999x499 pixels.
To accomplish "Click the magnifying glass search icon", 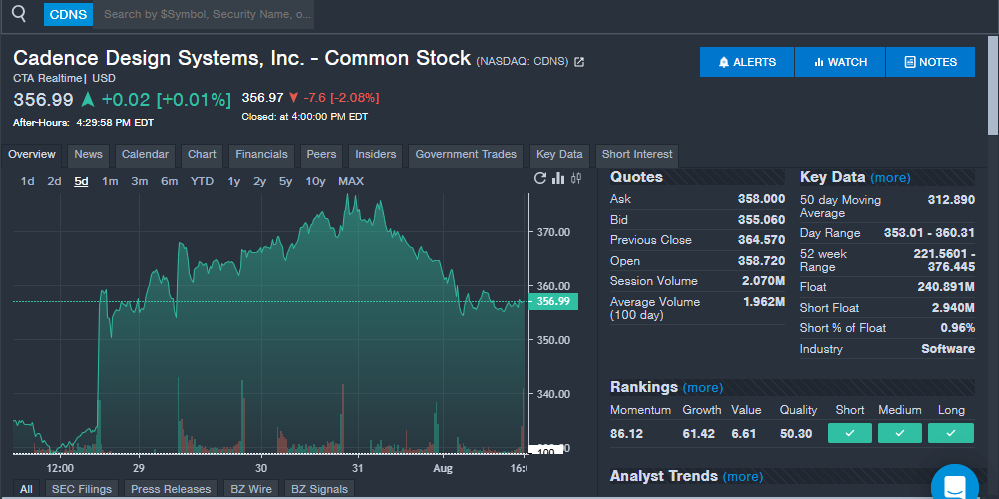I will point(19,13).
